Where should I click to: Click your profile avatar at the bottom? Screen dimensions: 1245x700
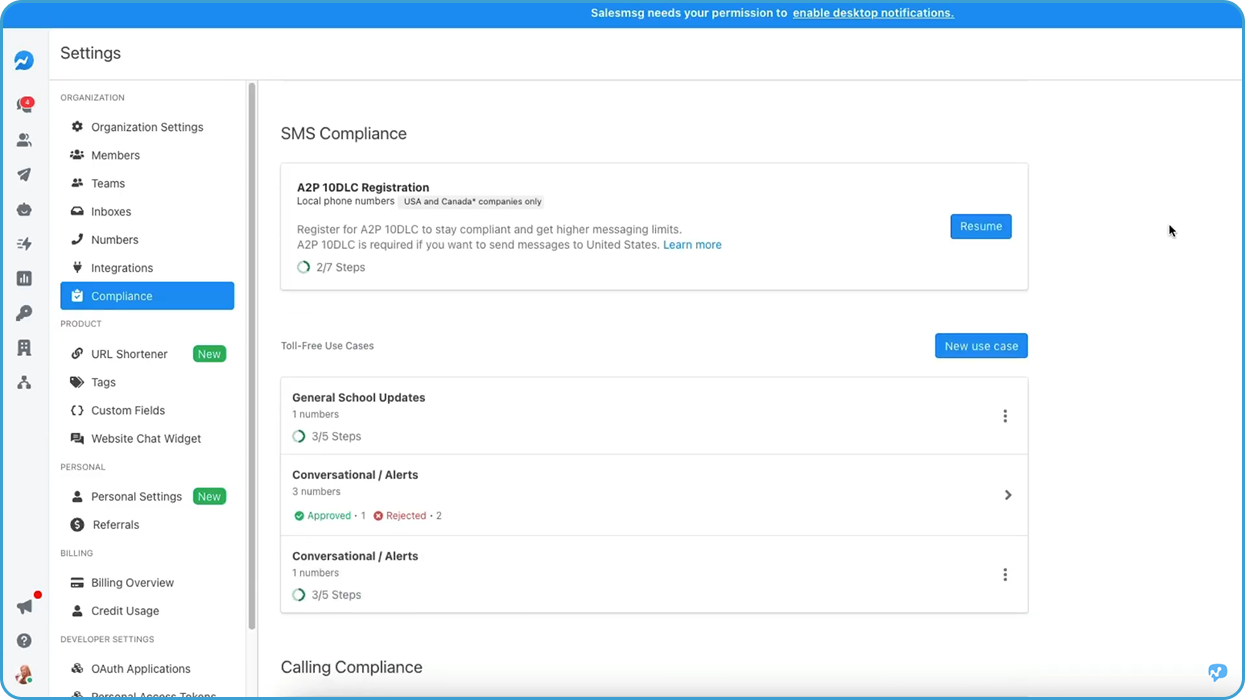coord(24,674)
